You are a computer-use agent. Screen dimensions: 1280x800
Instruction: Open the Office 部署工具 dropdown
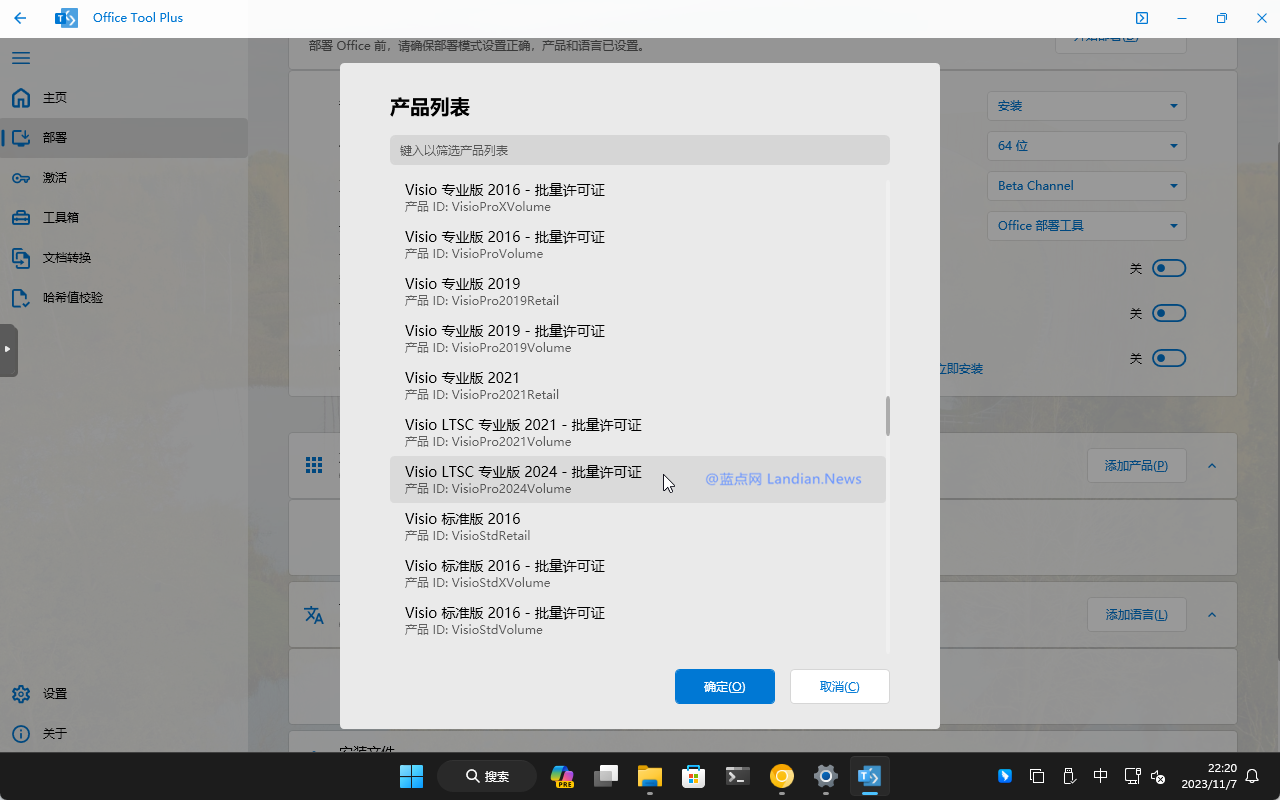(1086, 226)
